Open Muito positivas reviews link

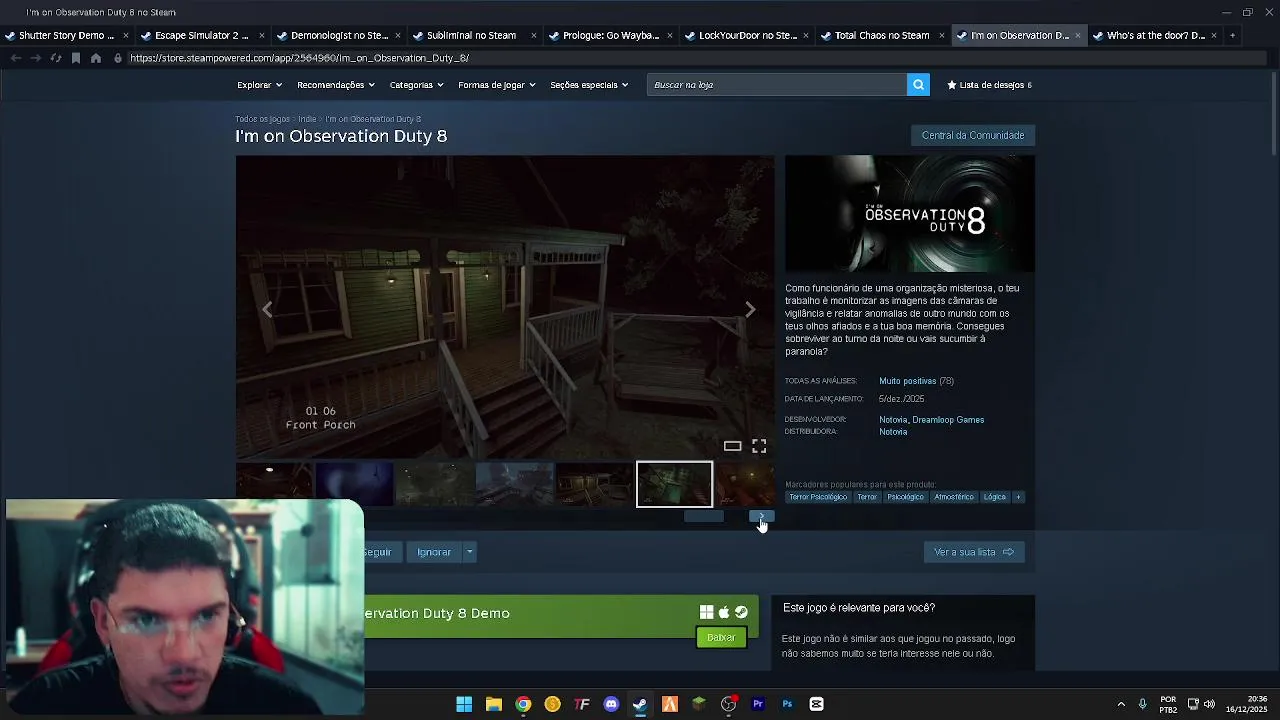click(x=907, y=381)
